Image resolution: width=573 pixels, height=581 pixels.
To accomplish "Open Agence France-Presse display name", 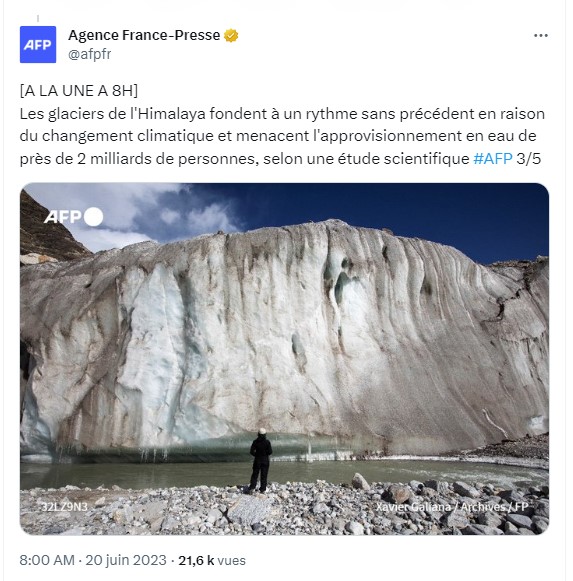I will click(144, 35).
